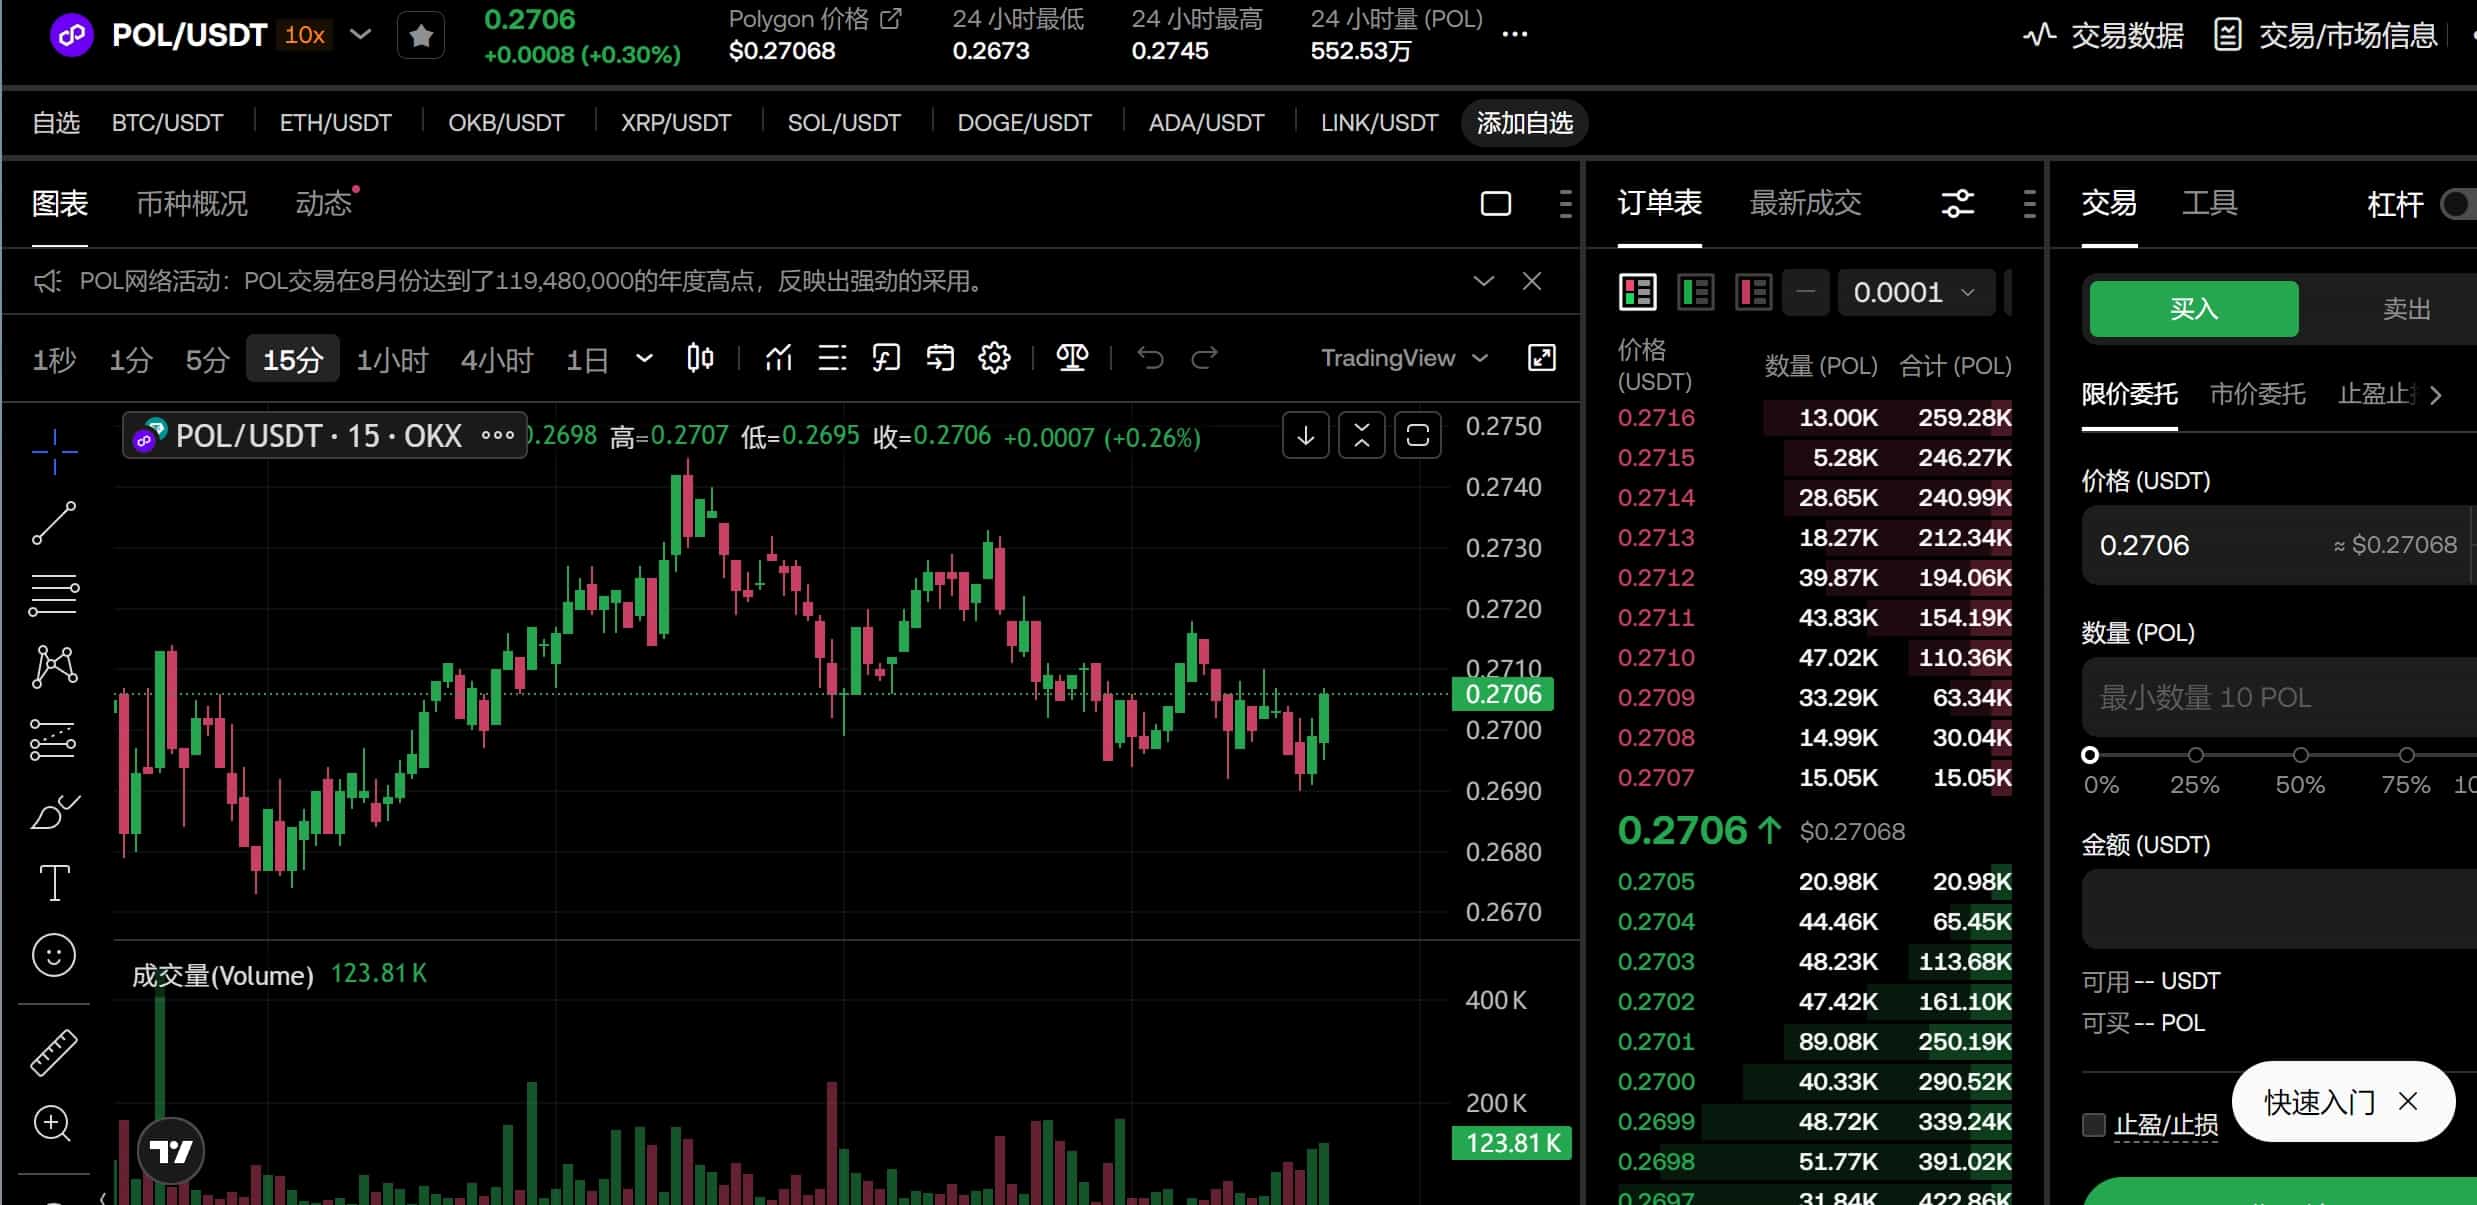Open chart panel vertical dots menu
The height and width of the screenshot is (1205, 2477).
point(1565,204)
